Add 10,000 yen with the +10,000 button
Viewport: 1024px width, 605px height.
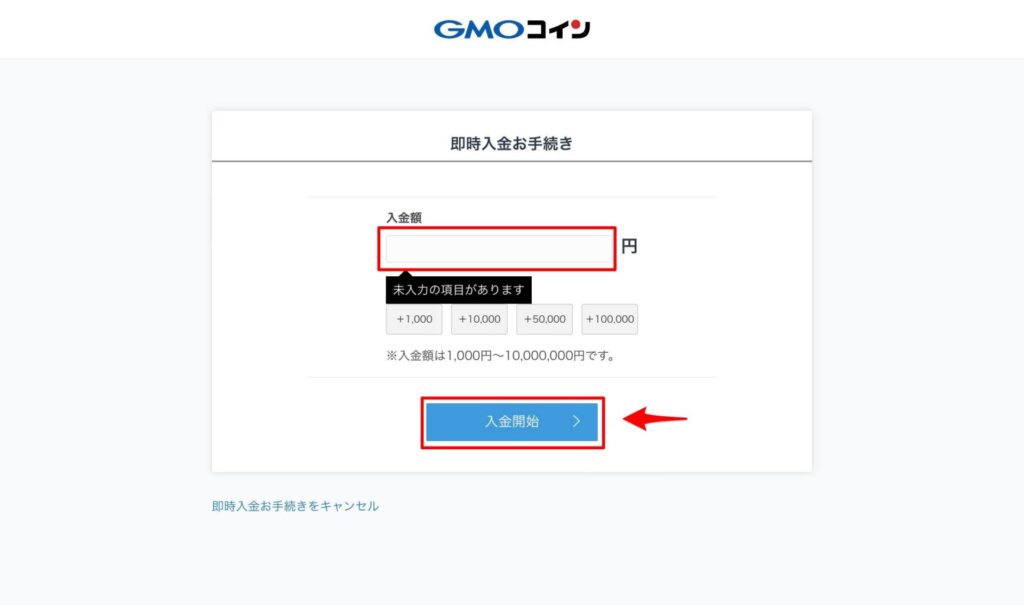coord(479,319)
